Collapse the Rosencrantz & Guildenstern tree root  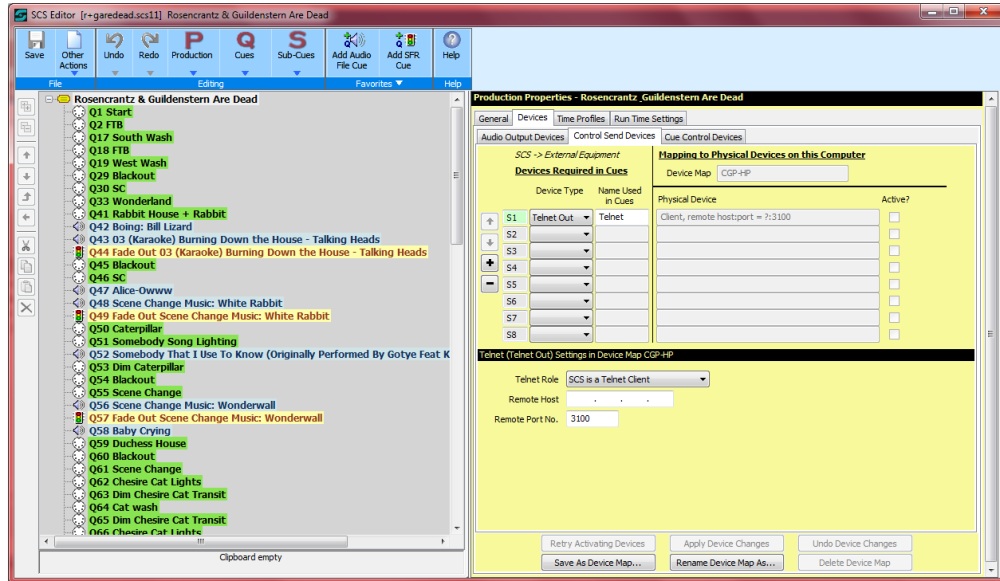coord(47,100)
